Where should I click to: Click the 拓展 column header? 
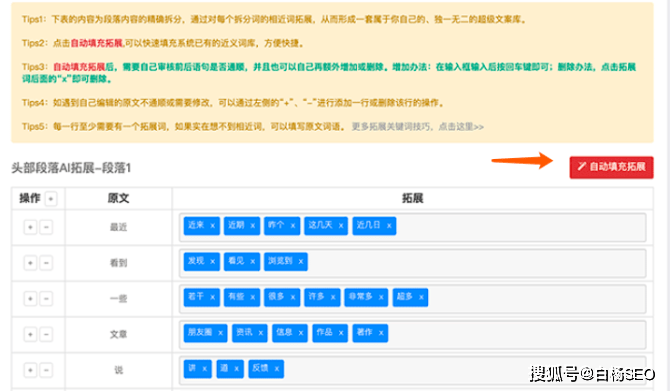pyautogui.click(x=412, y=198)
